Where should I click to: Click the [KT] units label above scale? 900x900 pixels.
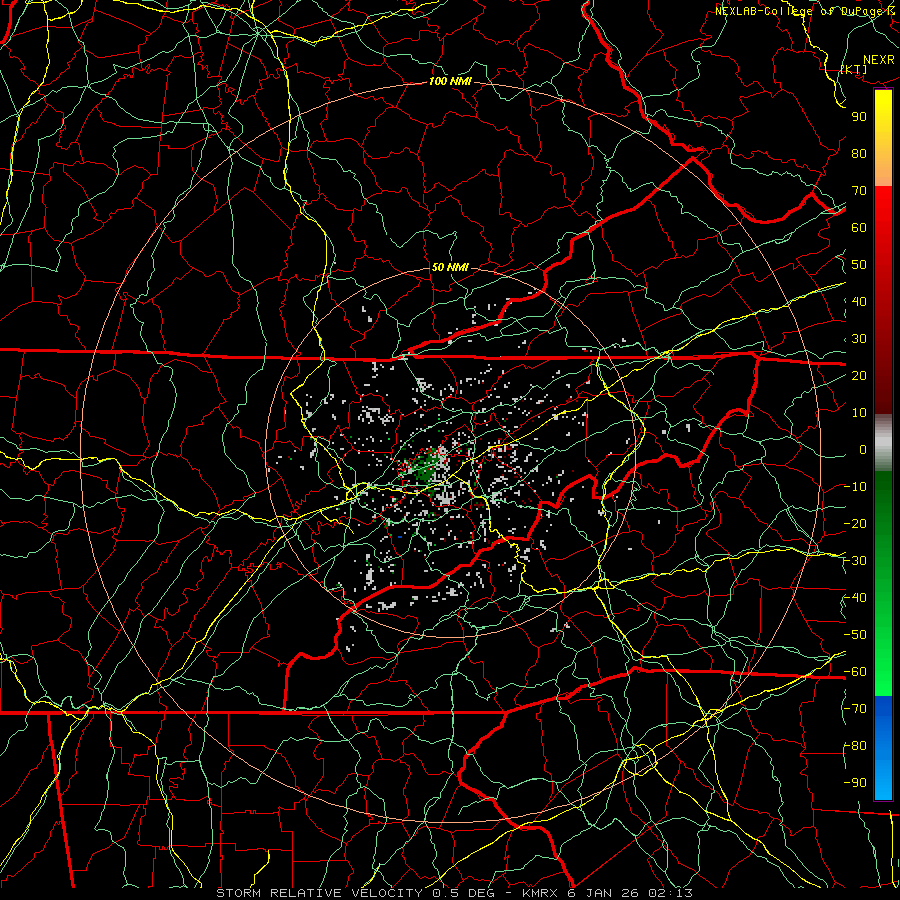pyautogui.click(x=854, y=69)
